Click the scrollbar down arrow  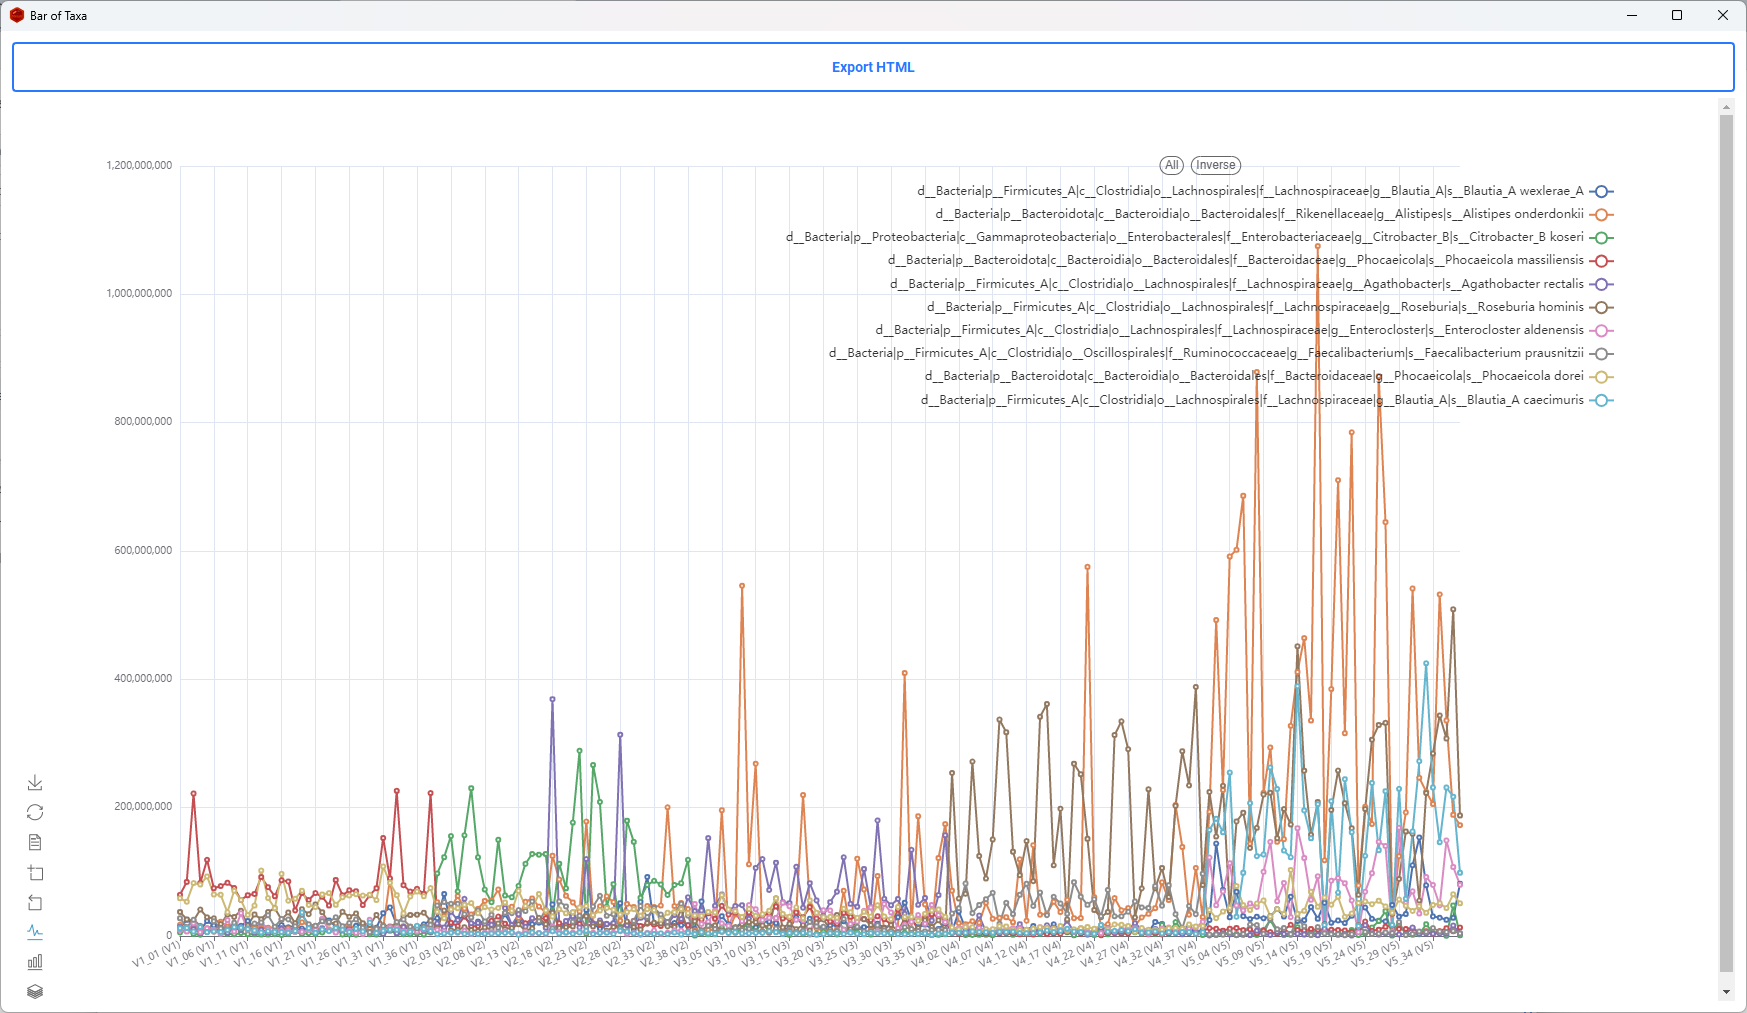pos(1726,992)
